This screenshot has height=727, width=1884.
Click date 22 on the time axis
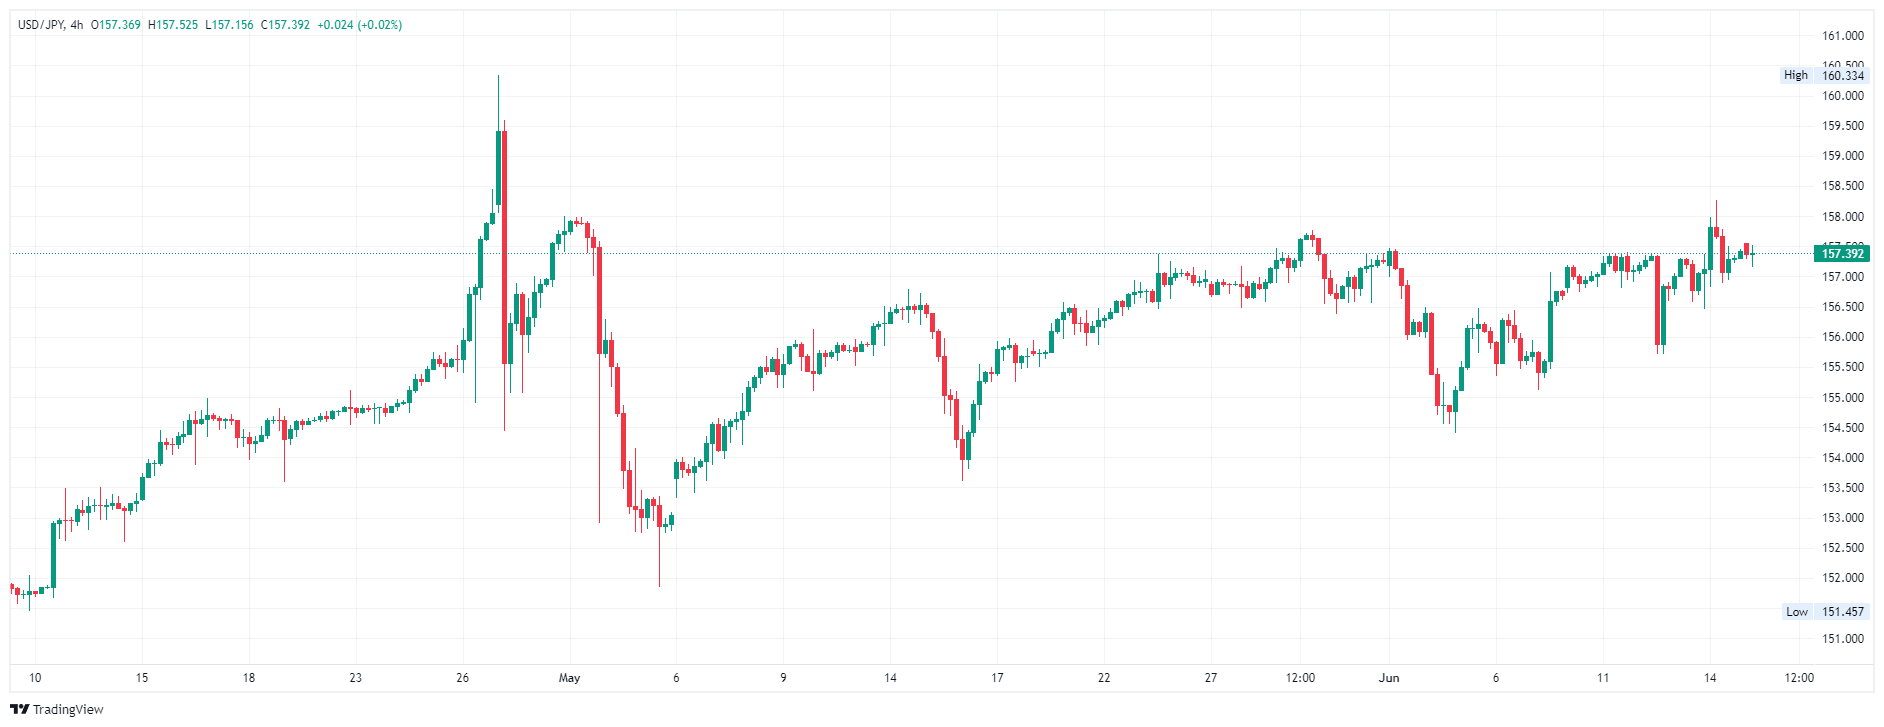click(x=1104, y=678)
